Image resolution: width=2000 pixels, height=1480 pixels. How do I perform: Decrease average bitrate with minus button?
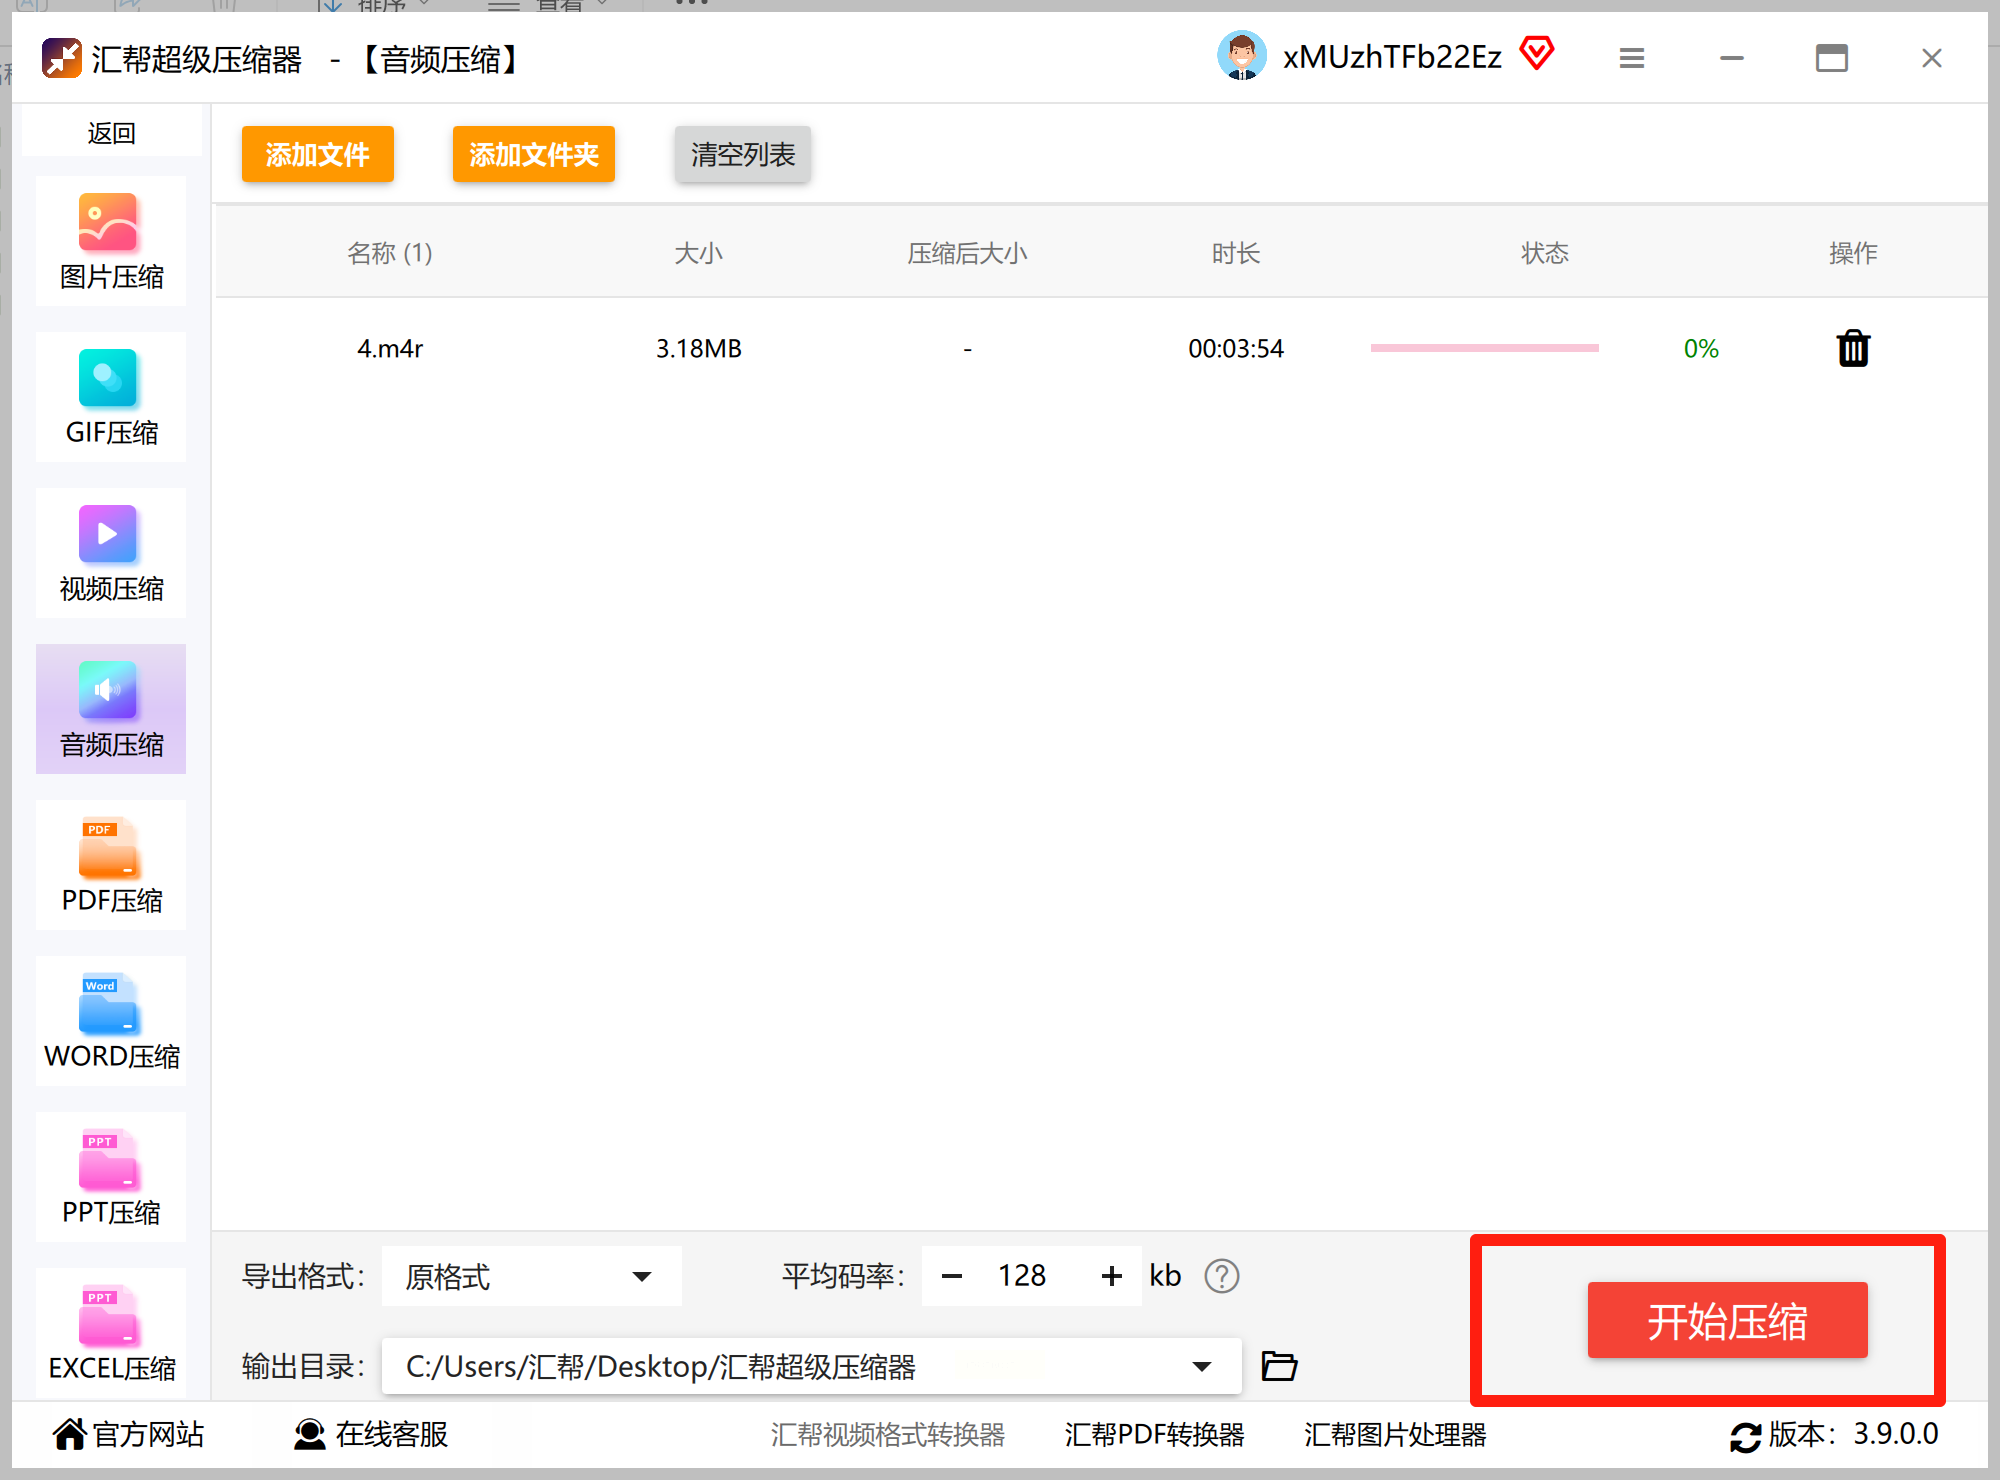point(952,1276)
